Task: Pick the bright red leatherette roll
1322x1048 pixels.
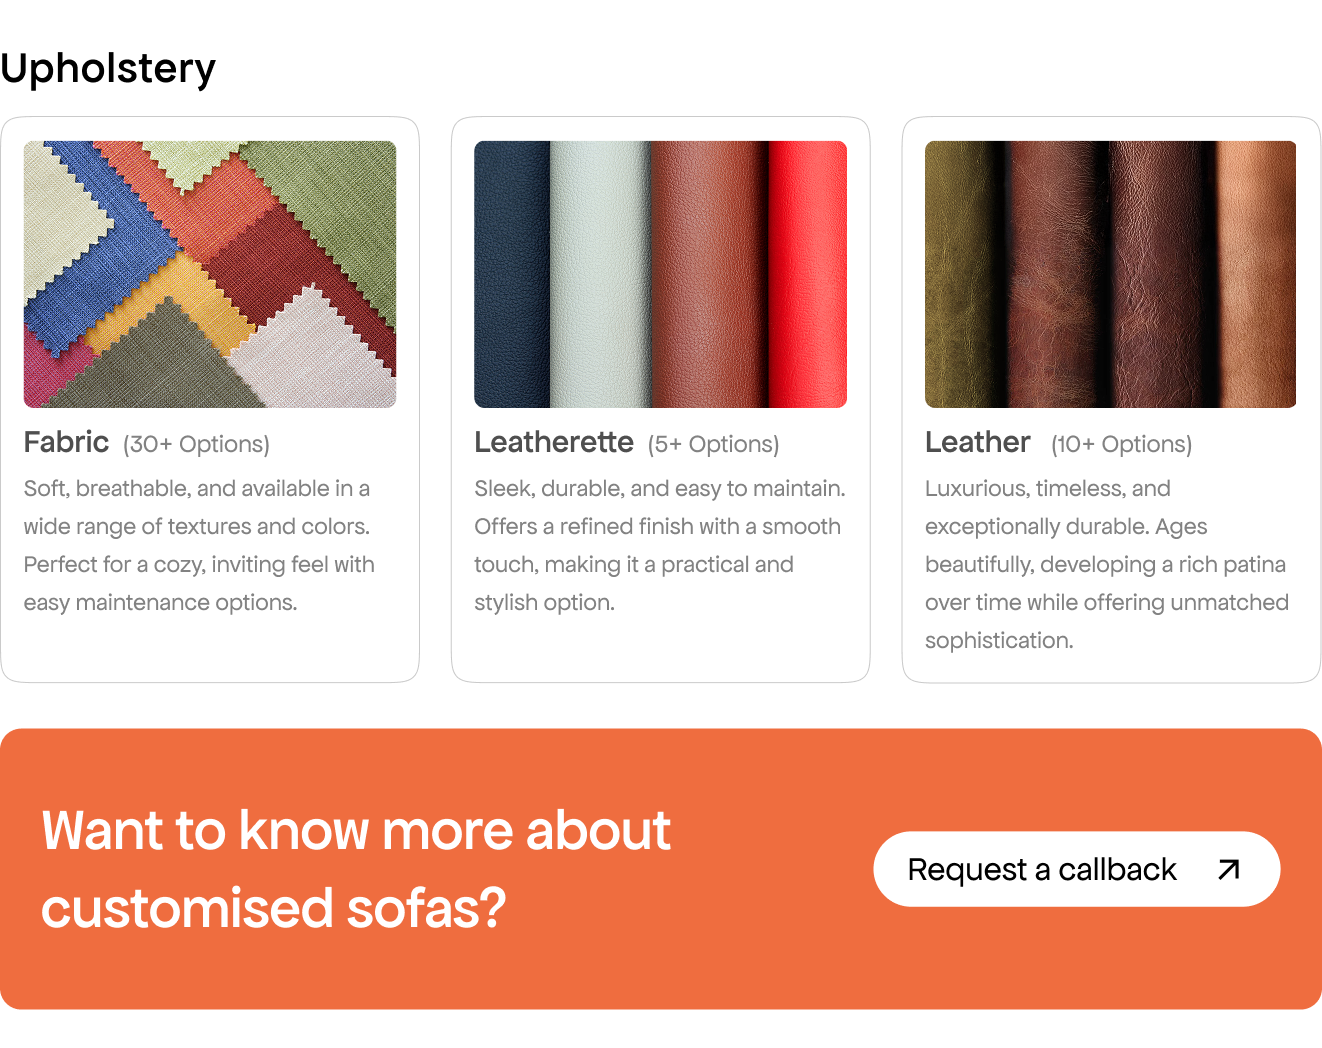Action: point(808,274)
